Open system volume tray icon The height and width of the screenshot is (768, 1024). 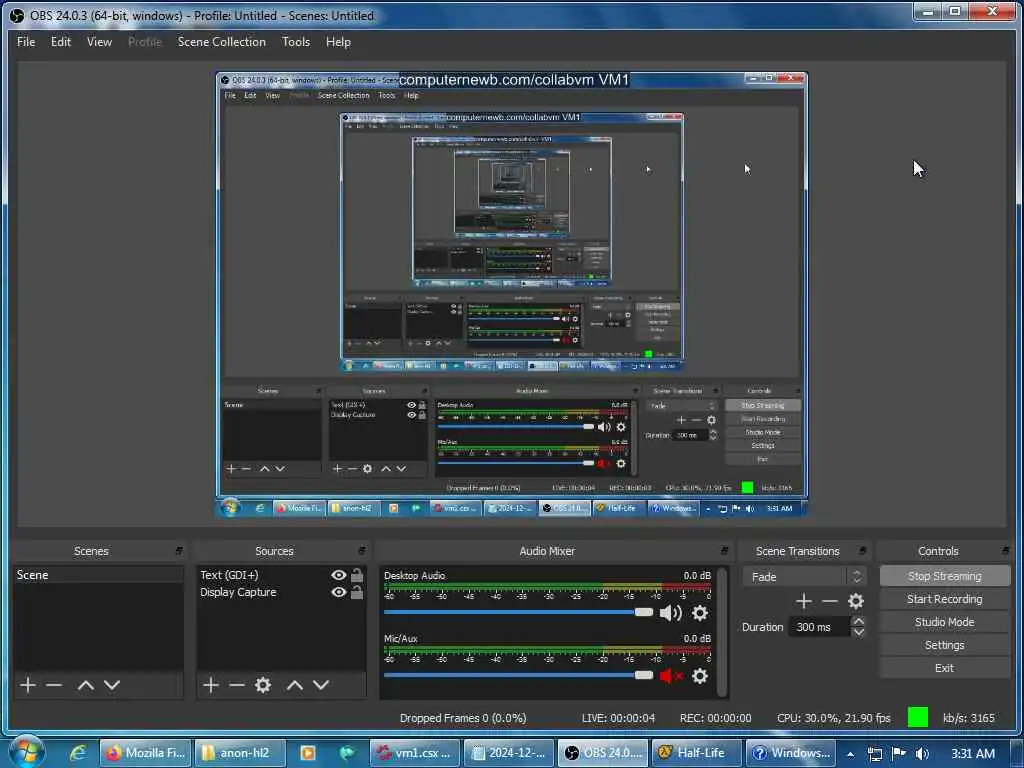[x=922, y=754]
